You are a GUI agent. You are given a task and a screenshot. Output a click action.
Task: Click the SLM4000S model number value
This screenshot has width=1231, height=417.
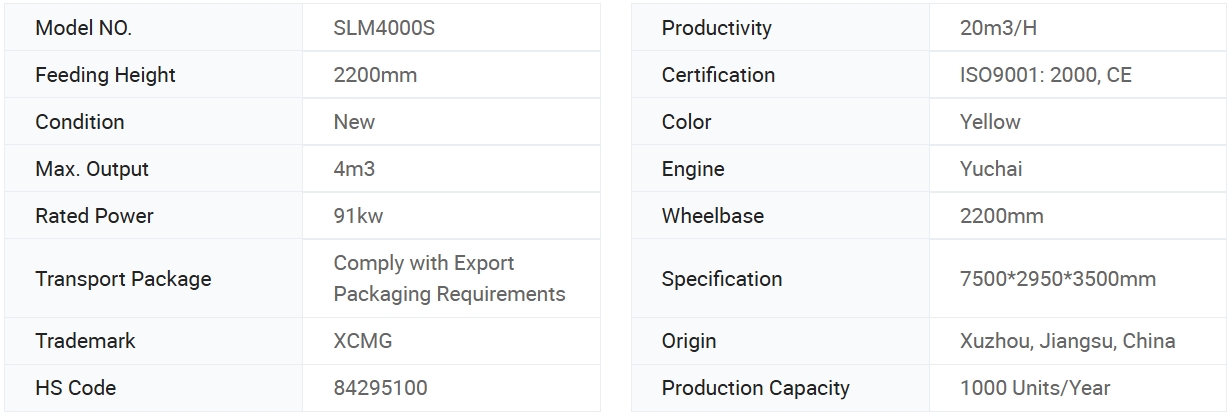[x=384, y=28]
